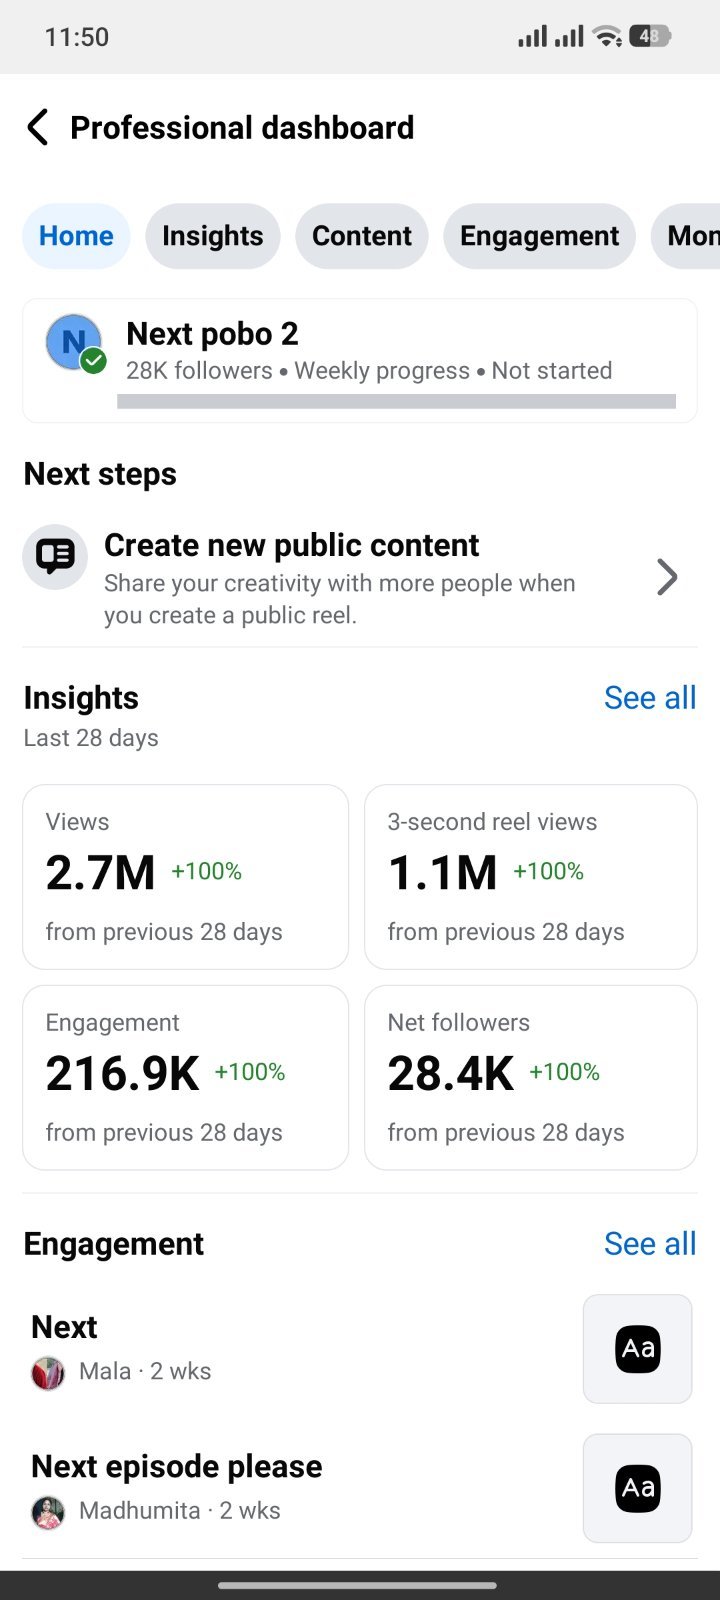Tap Mala's profile picture
Image resolution: width=720 pixels, height=1600 pixels.
pos(48,1372)
